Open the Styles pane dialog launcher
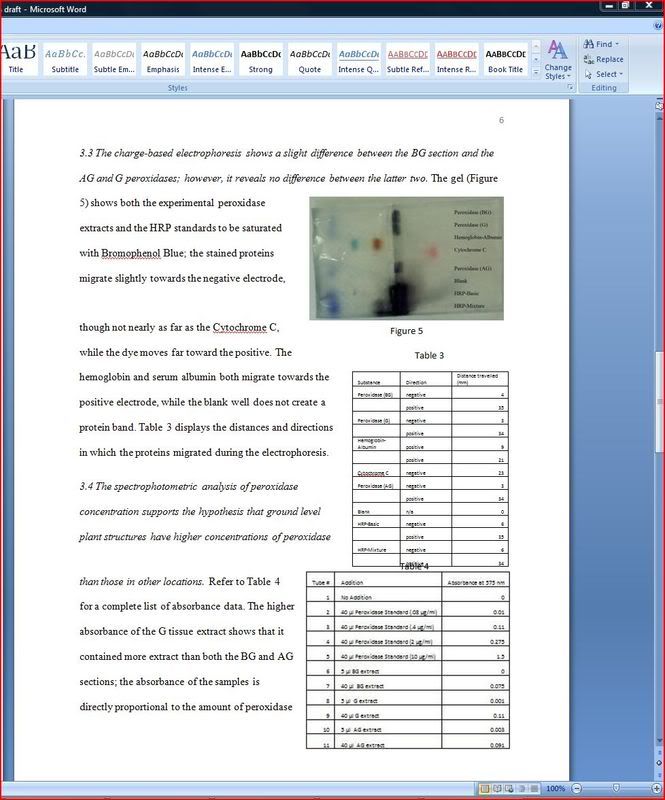Image resolution: width=665 pixels, height=800 pixels. click(x=570, y=88)
